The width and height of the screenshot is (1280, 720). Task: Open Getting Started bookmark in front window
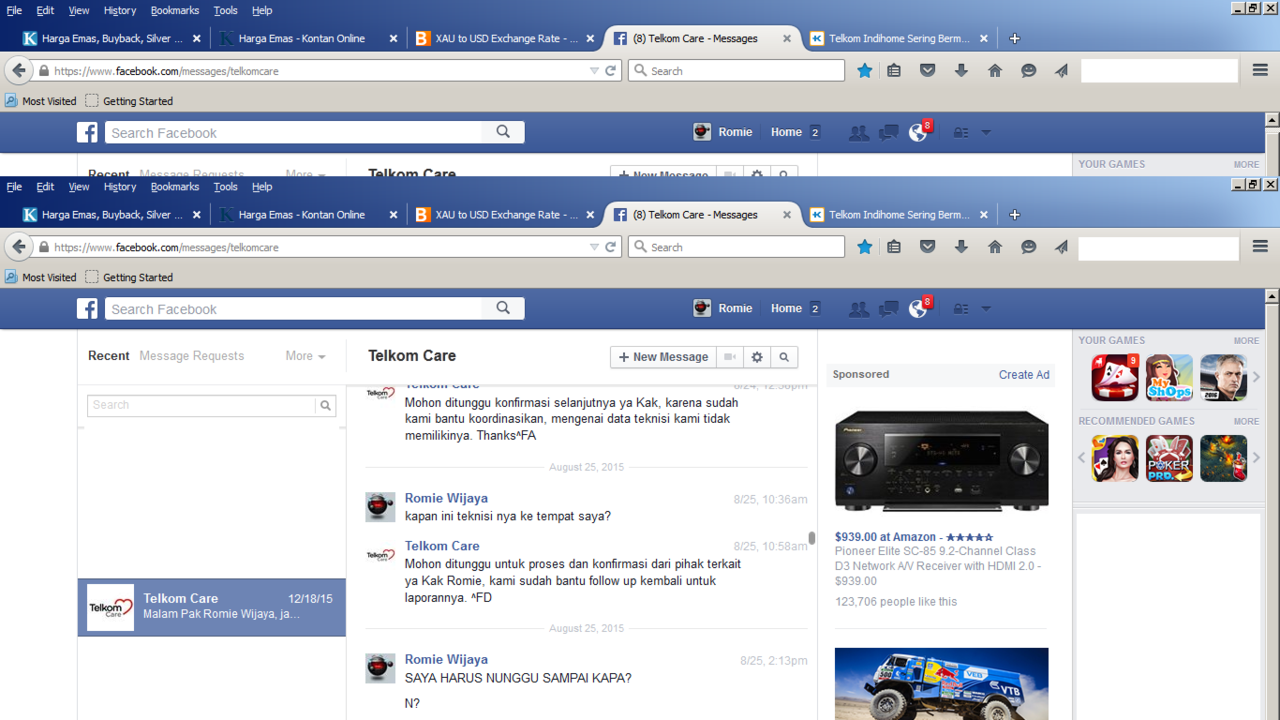tap(129, 277)
